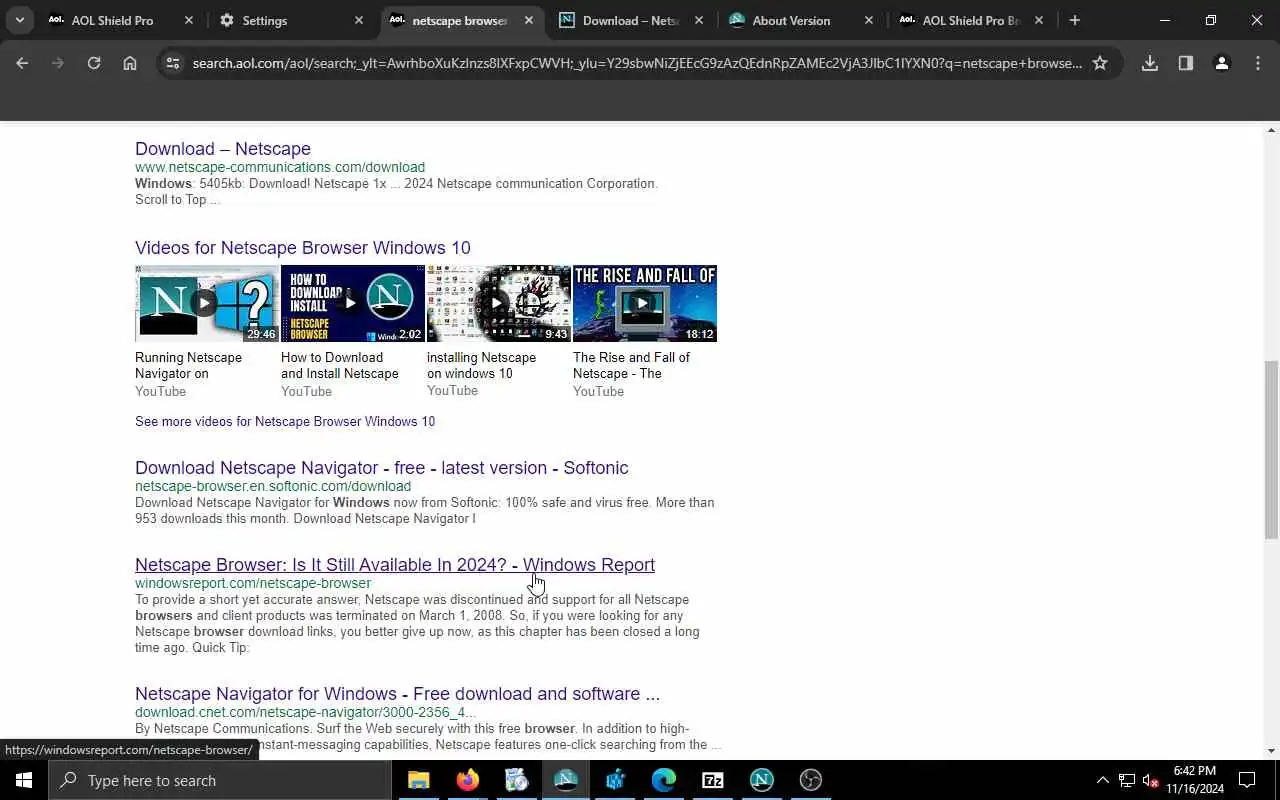This screenshot has width=1280, height=800.
Task: Open the browser three-dot menu
Action: click(1258, 63)
